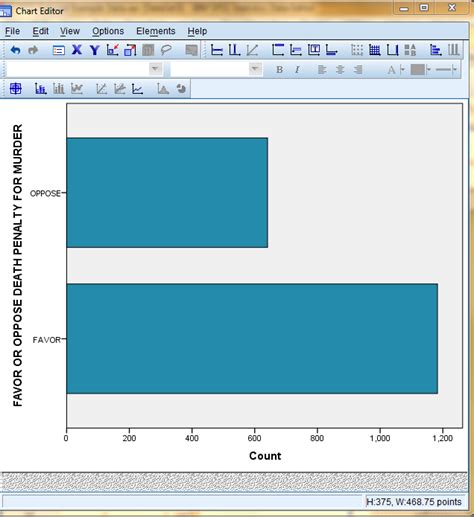
Task: Click the fit line at subgroups icon
Action: pos(120,89)
